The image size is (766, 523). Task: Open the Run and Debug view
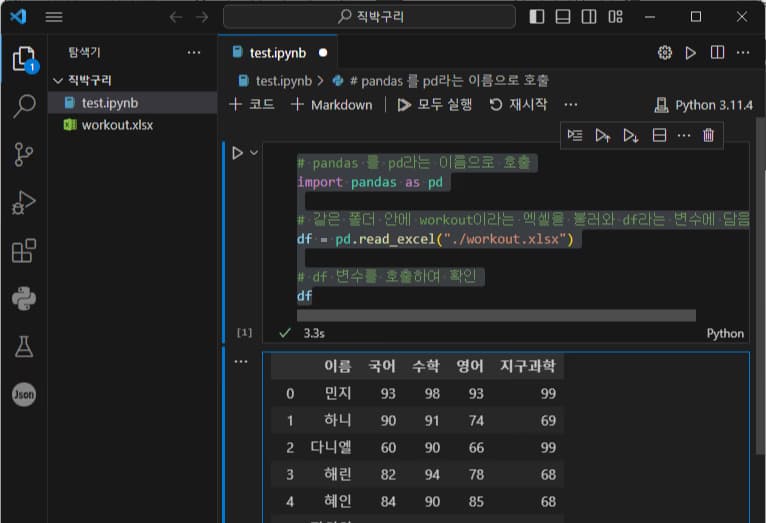click(24, 203)
